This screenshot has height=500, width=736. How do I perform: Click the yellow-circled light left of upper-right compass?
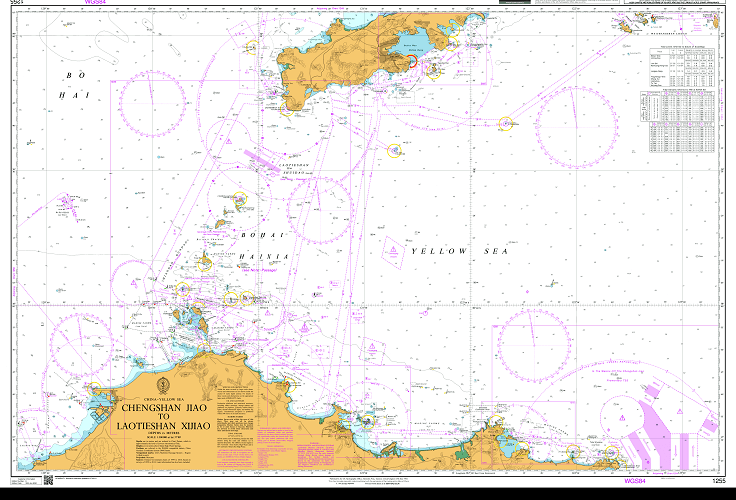[x=505, y=123]
